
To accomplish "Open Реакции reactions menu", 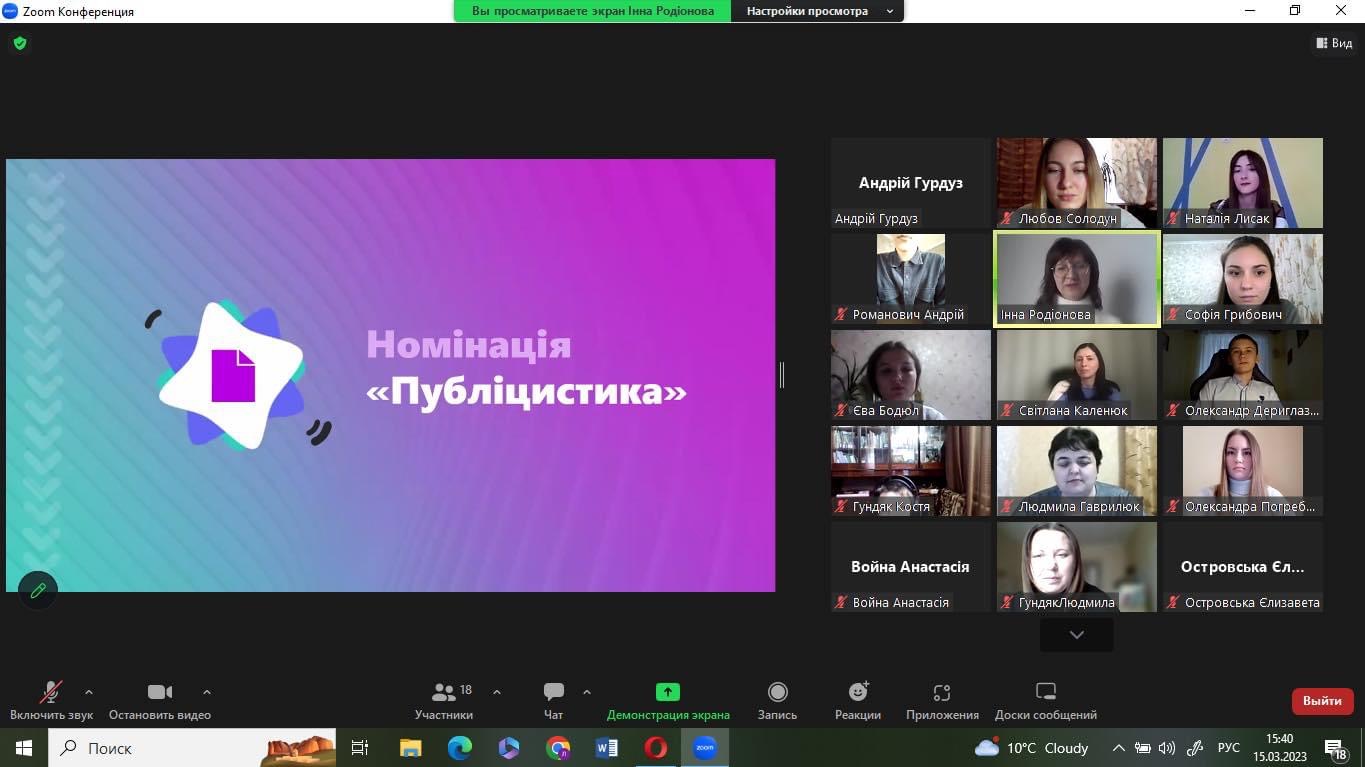I will [858, 701].
